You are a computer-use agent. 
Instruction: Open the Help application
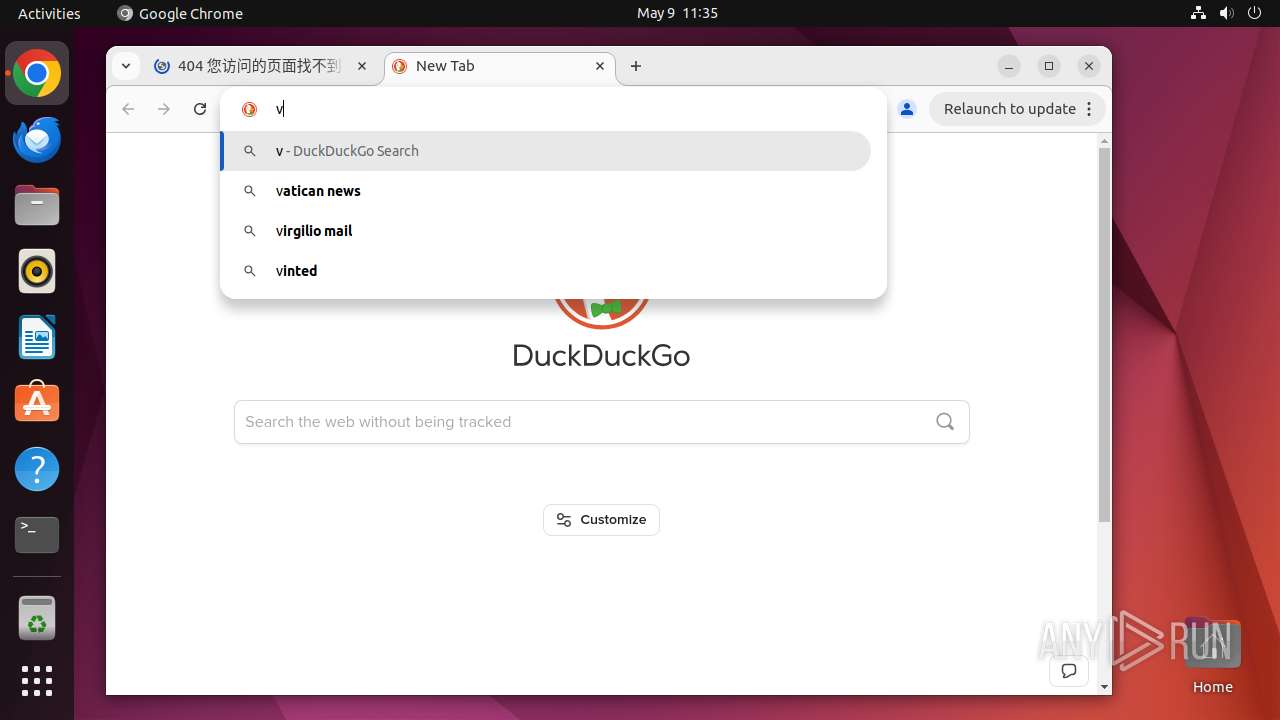point(37,469)
